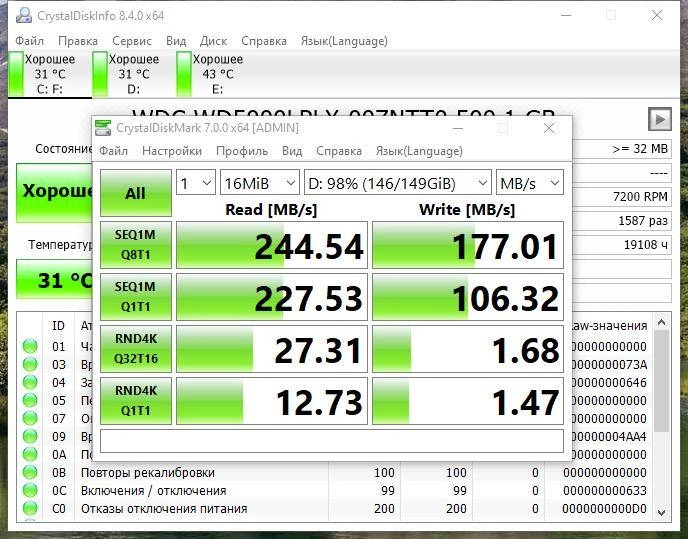This screenshot has width=688, height=539.
Task: Click status circle for attribute C0
Action: 30,508
